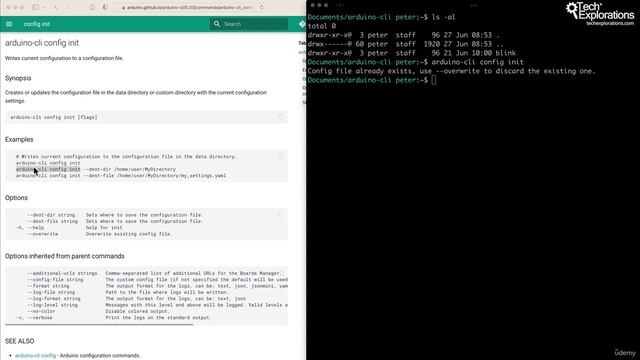Copy the synopsis code block with copy icon
This screenshot has height=360, width=640.
tap(280, 117)
